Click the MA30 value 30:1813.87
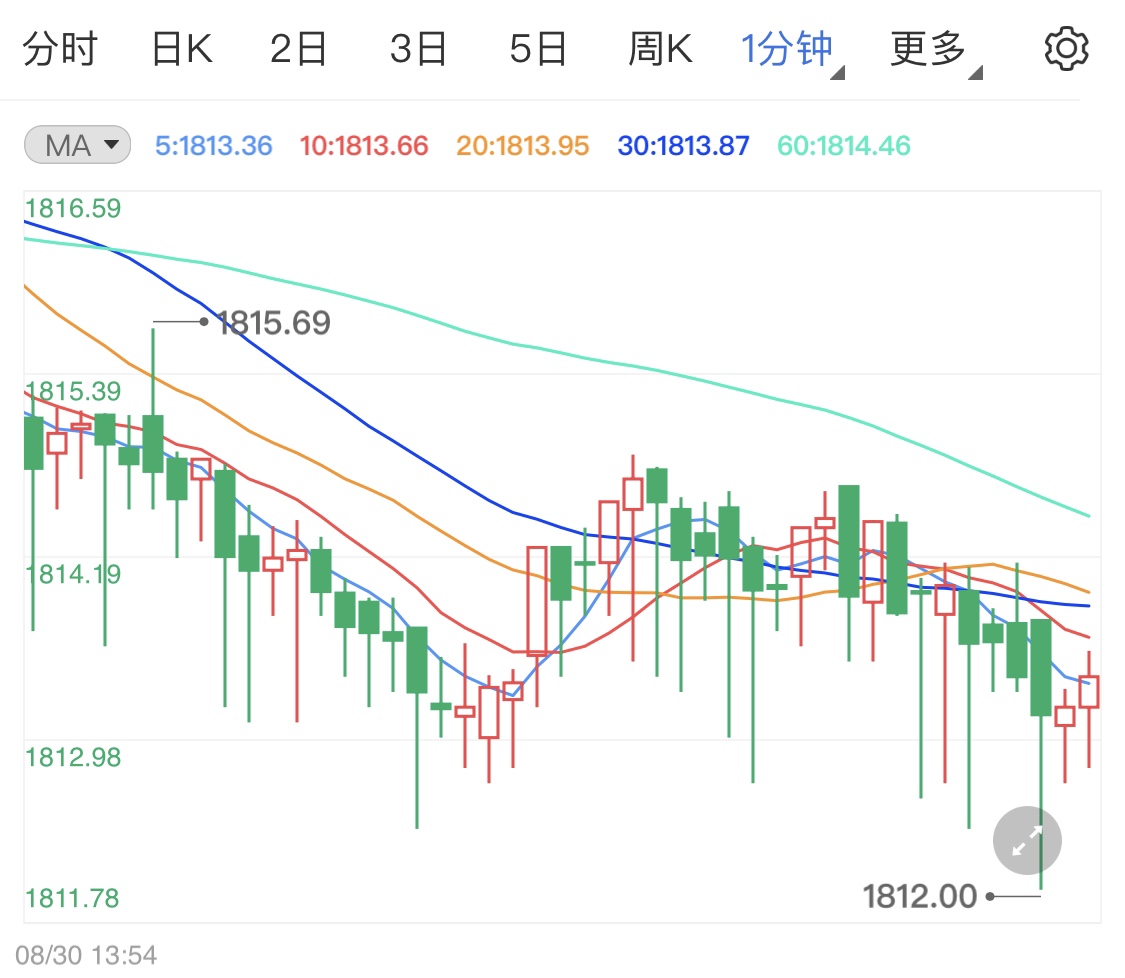This screenshot has height=978, width=1125. tap(683, 146)
